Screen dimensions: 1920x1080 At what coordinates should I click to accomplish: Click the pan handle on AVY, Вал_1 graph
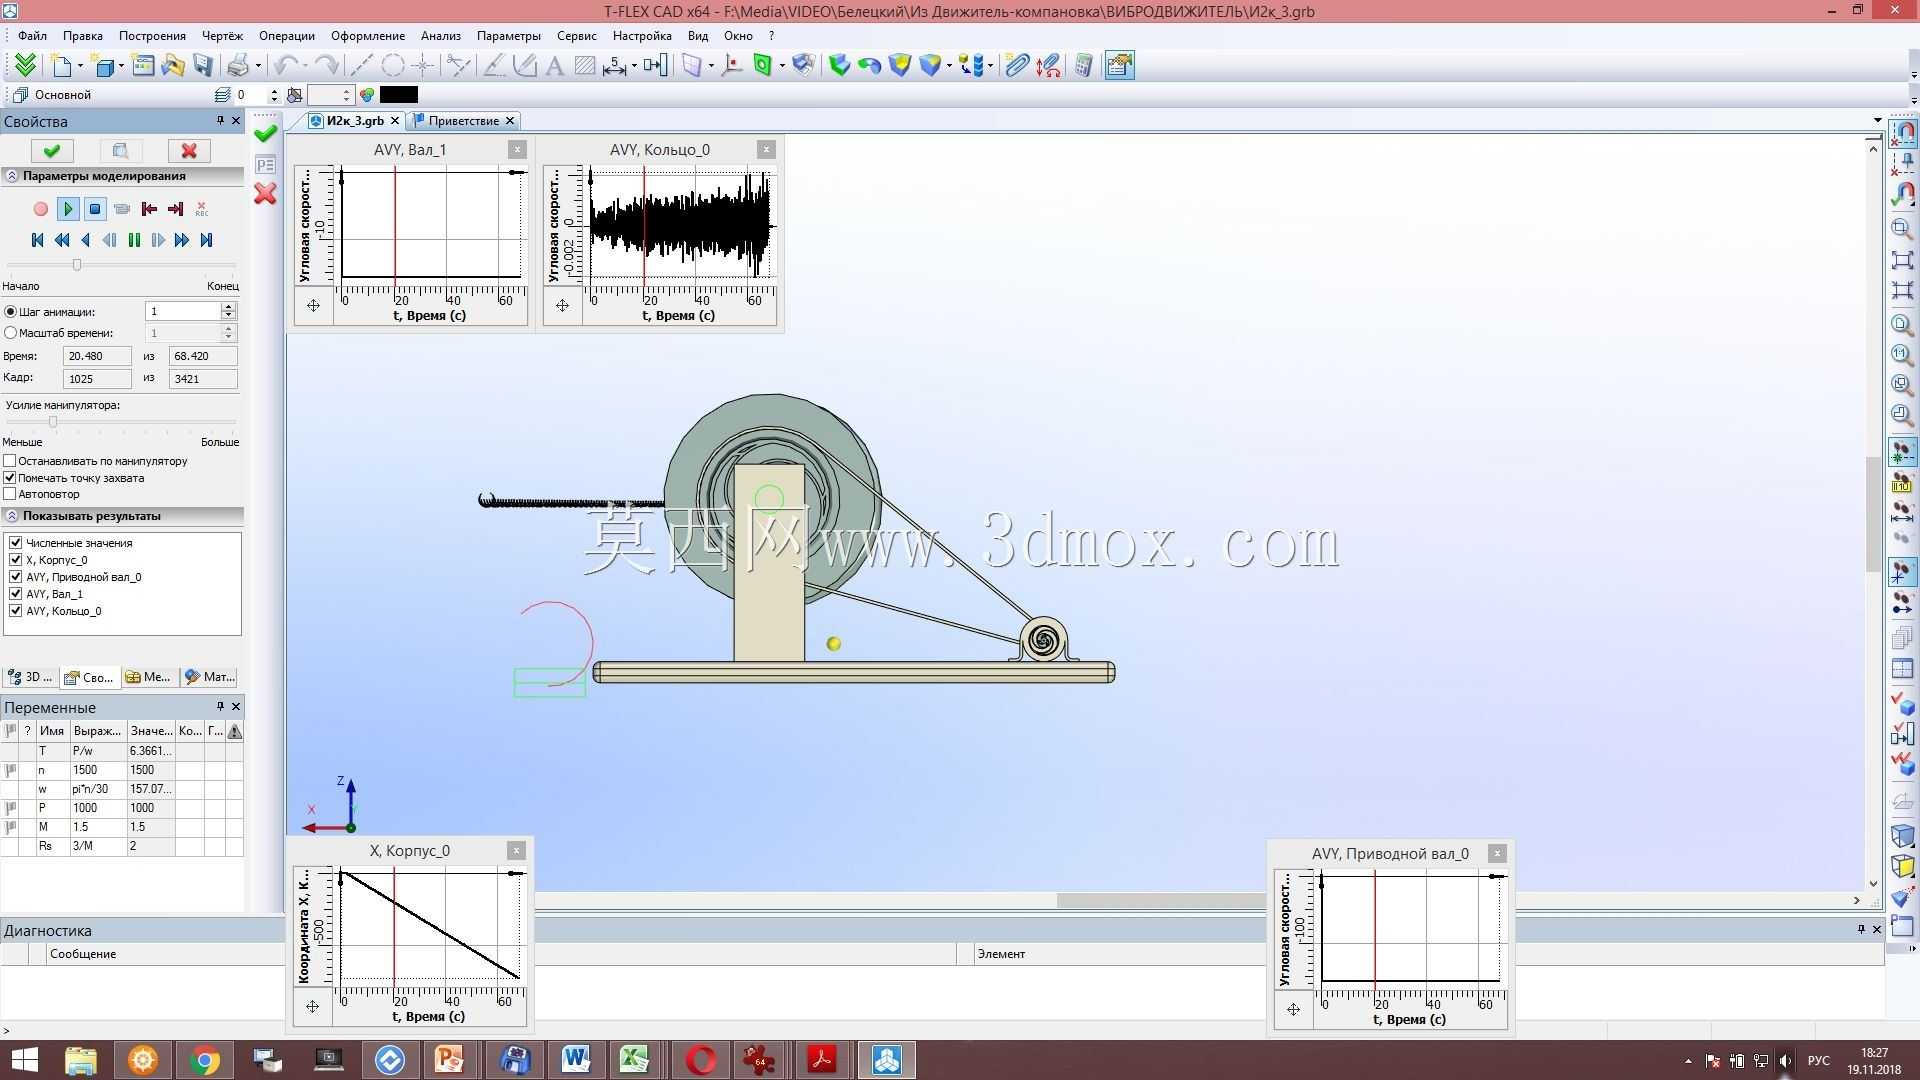(313, 306)
